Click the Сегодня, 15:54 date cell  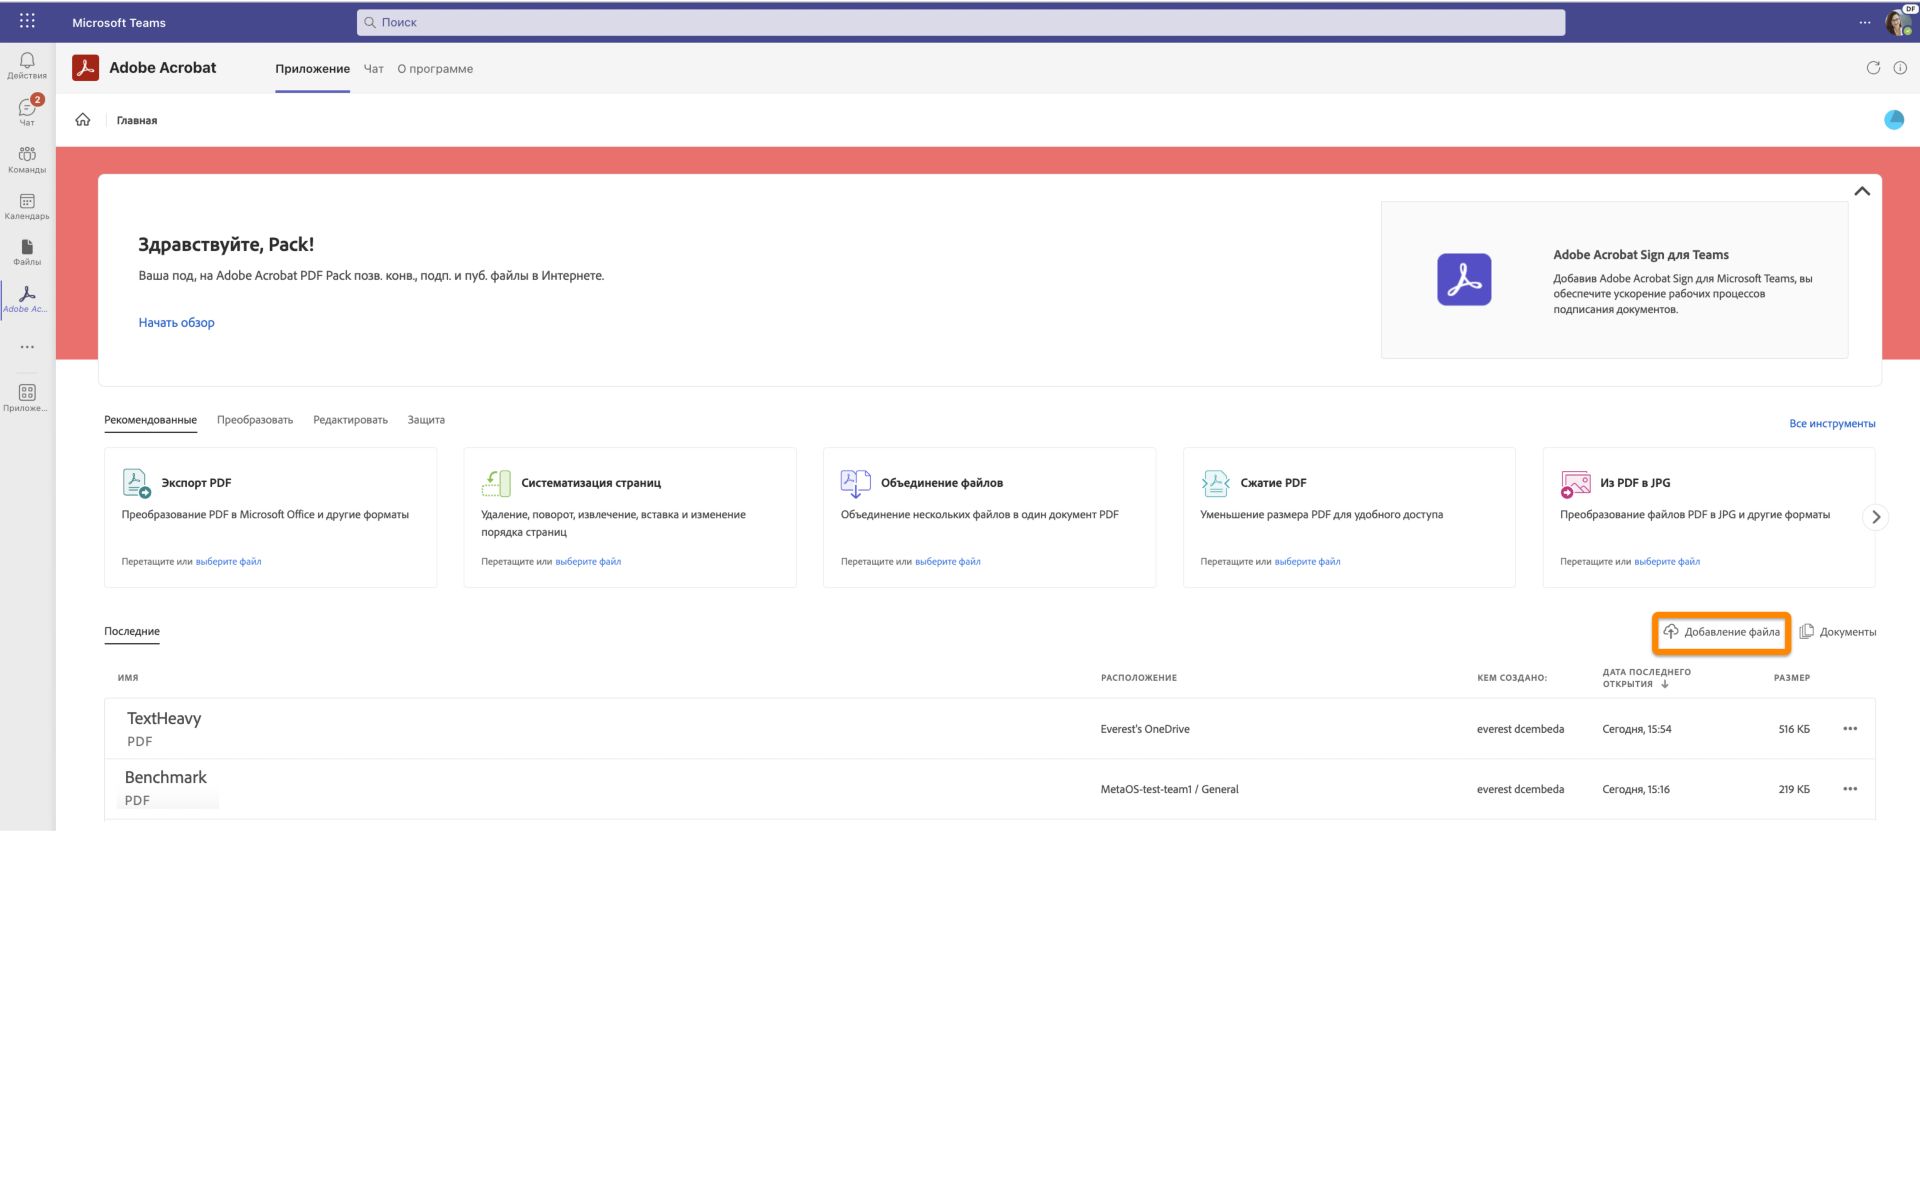coord(1636,729)
